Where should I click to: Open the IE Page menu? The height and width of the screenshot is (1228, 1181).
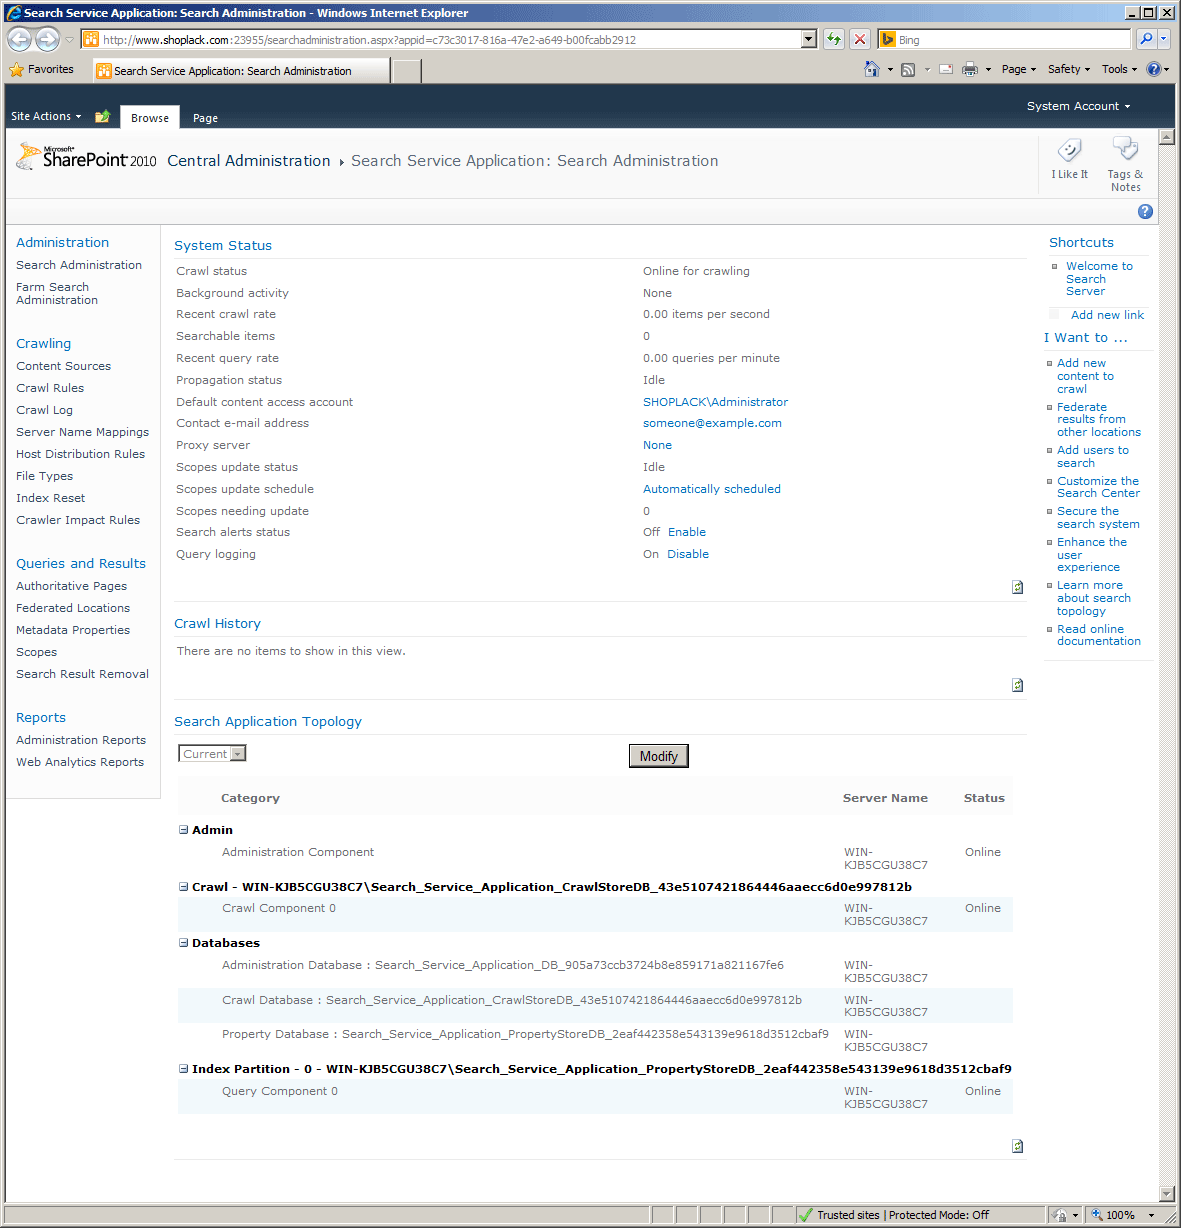tap(1019, 69)
